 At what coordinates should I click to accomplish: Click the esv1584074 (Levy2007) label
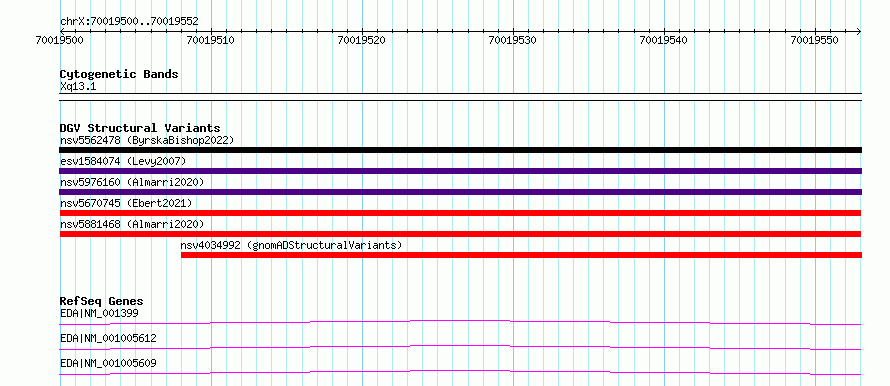[x=123, y=161]
